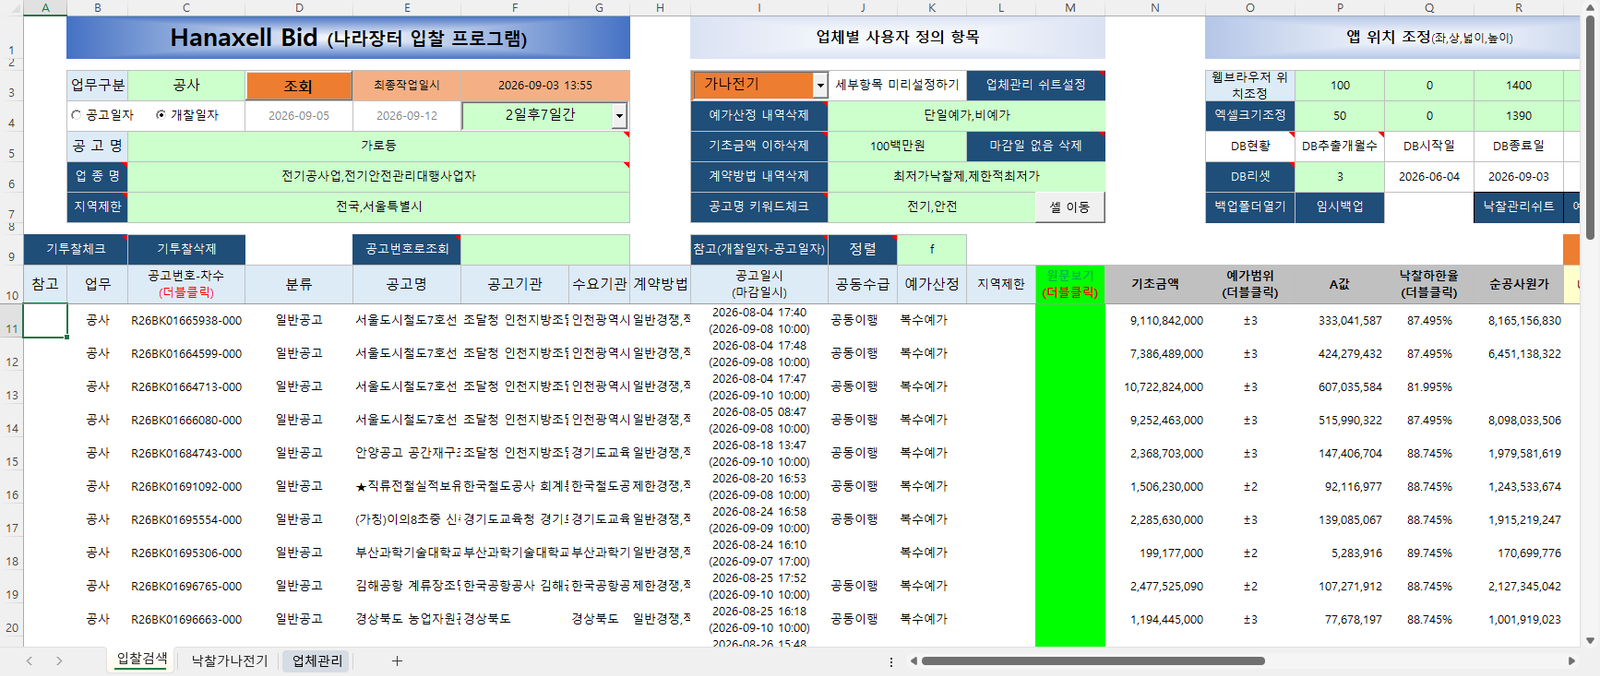
Task: Click the horizontal scrollbar left arrow
Action: click(x=913, y=661)
